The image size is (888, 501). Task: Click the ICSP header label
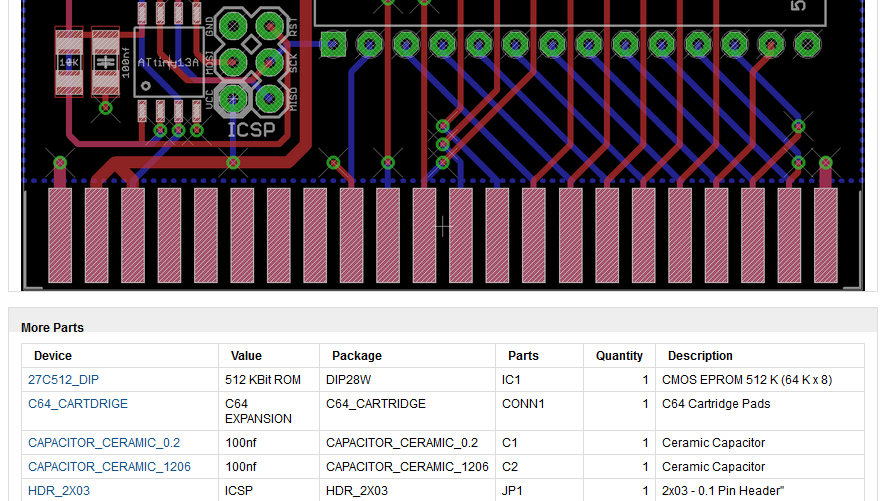(x=251, y=130)
